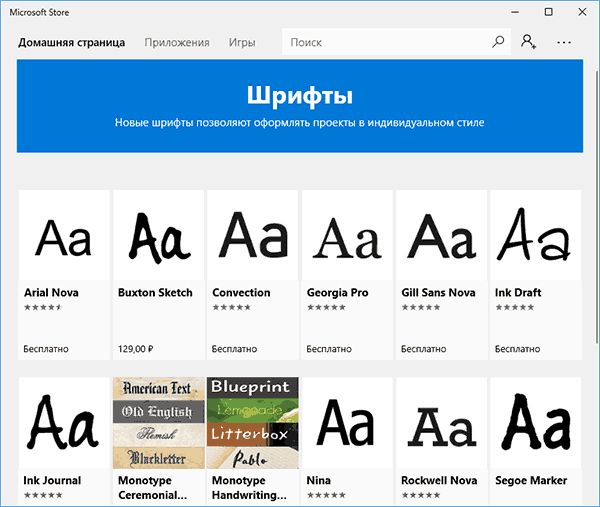Click Buxton Sketch price 129,00 ₽
This screenshot has width=600, height=507.
pyautogui.click(x=135, y=349)
